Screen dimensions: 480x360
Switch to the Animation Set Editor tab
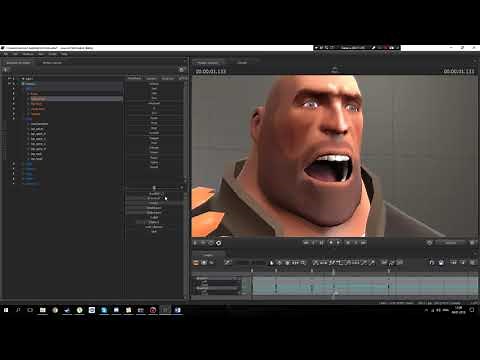pos(19,63)
